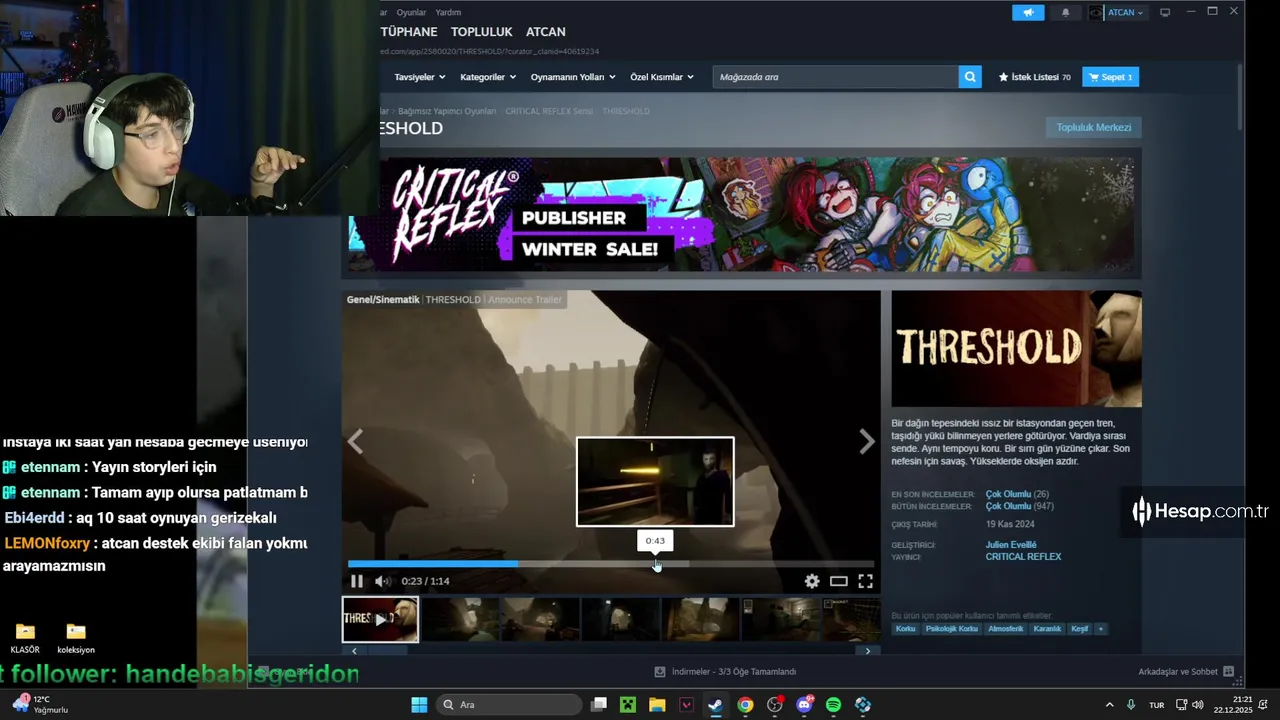Open Julien Eveillé developer link
Viewport: 1280px width, 720px height.
click(1011, 545)
